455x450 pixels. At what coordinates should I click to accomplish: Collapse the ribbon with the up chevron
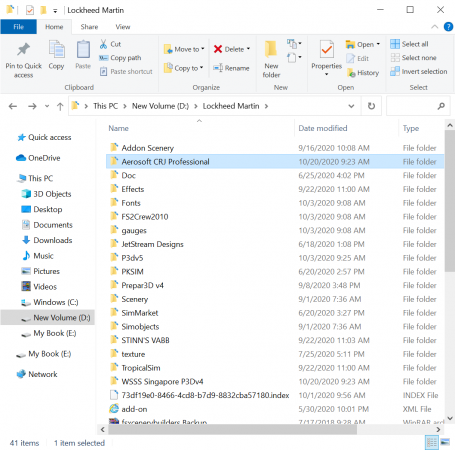point(434,27)
